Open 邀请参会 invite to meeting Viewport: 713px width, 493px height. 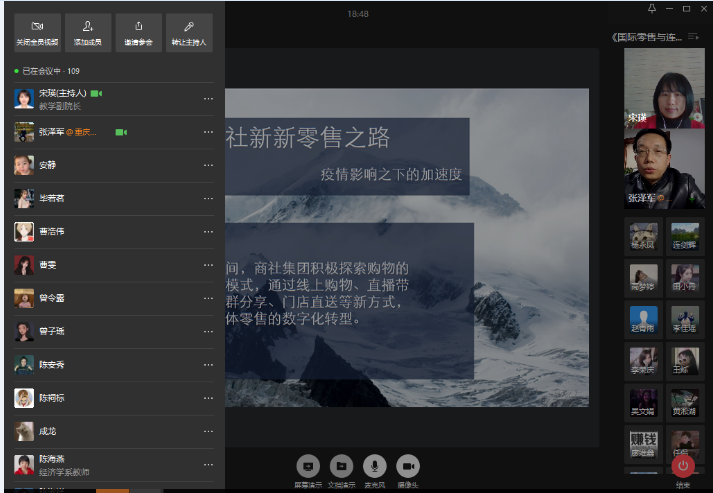point(139,32)
